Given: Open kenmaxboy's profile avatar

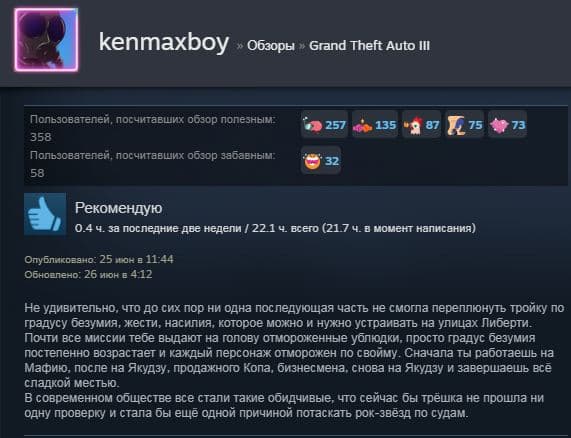Looking at the screenshot, I should 46,40.
